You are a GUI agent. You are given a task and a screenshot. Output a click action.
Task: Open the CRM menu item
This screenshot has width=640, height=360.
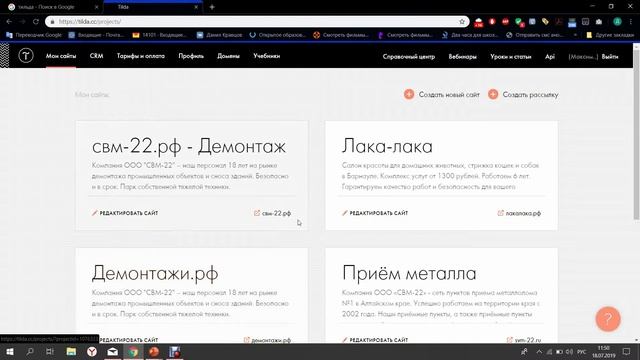pos(96,56)
